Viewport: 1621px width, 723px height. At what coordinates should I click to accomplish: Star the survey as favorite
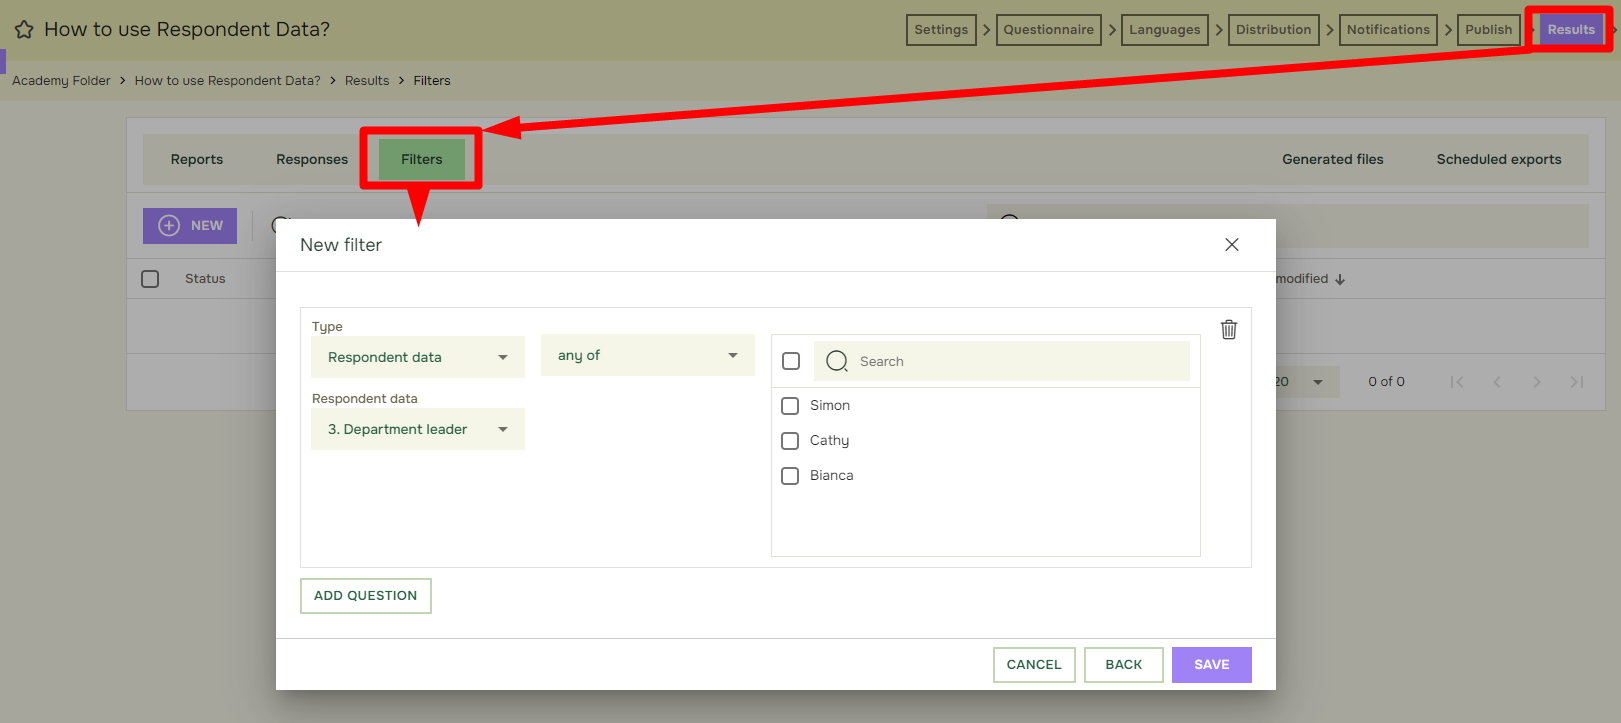(x=24, y=30)
